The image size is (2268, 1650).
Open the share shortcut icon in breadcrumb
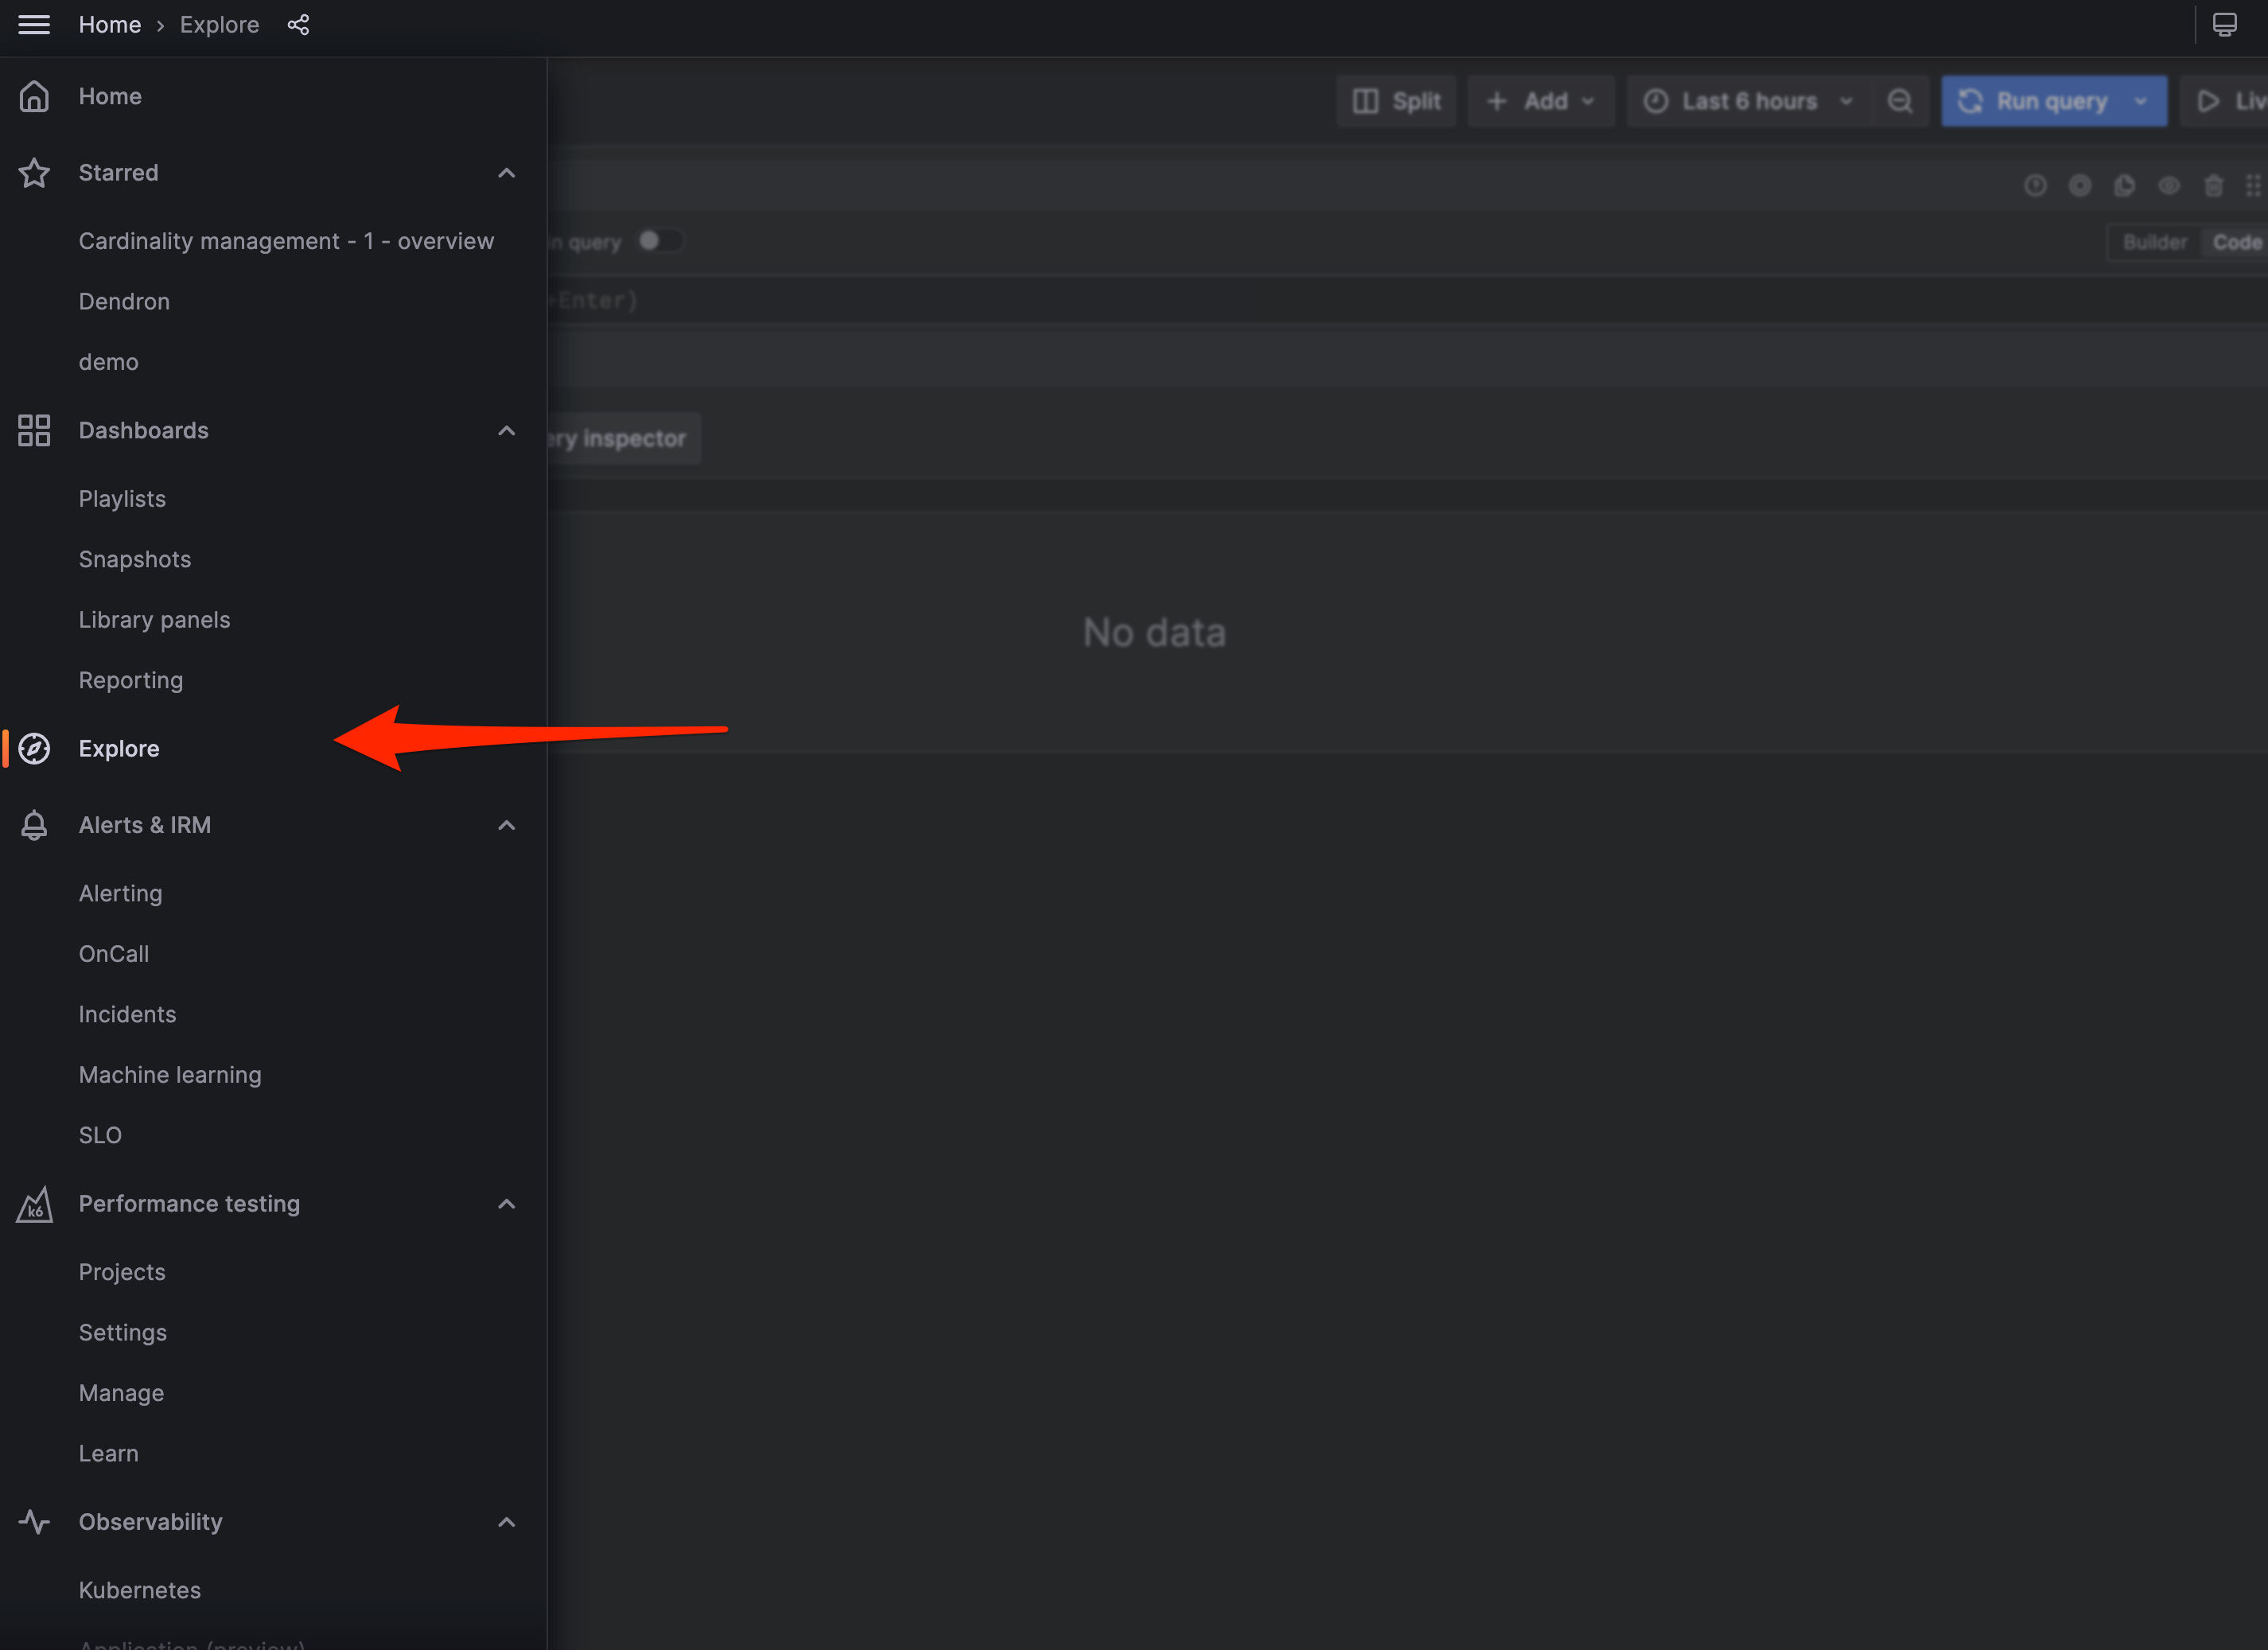click(298, 24)
